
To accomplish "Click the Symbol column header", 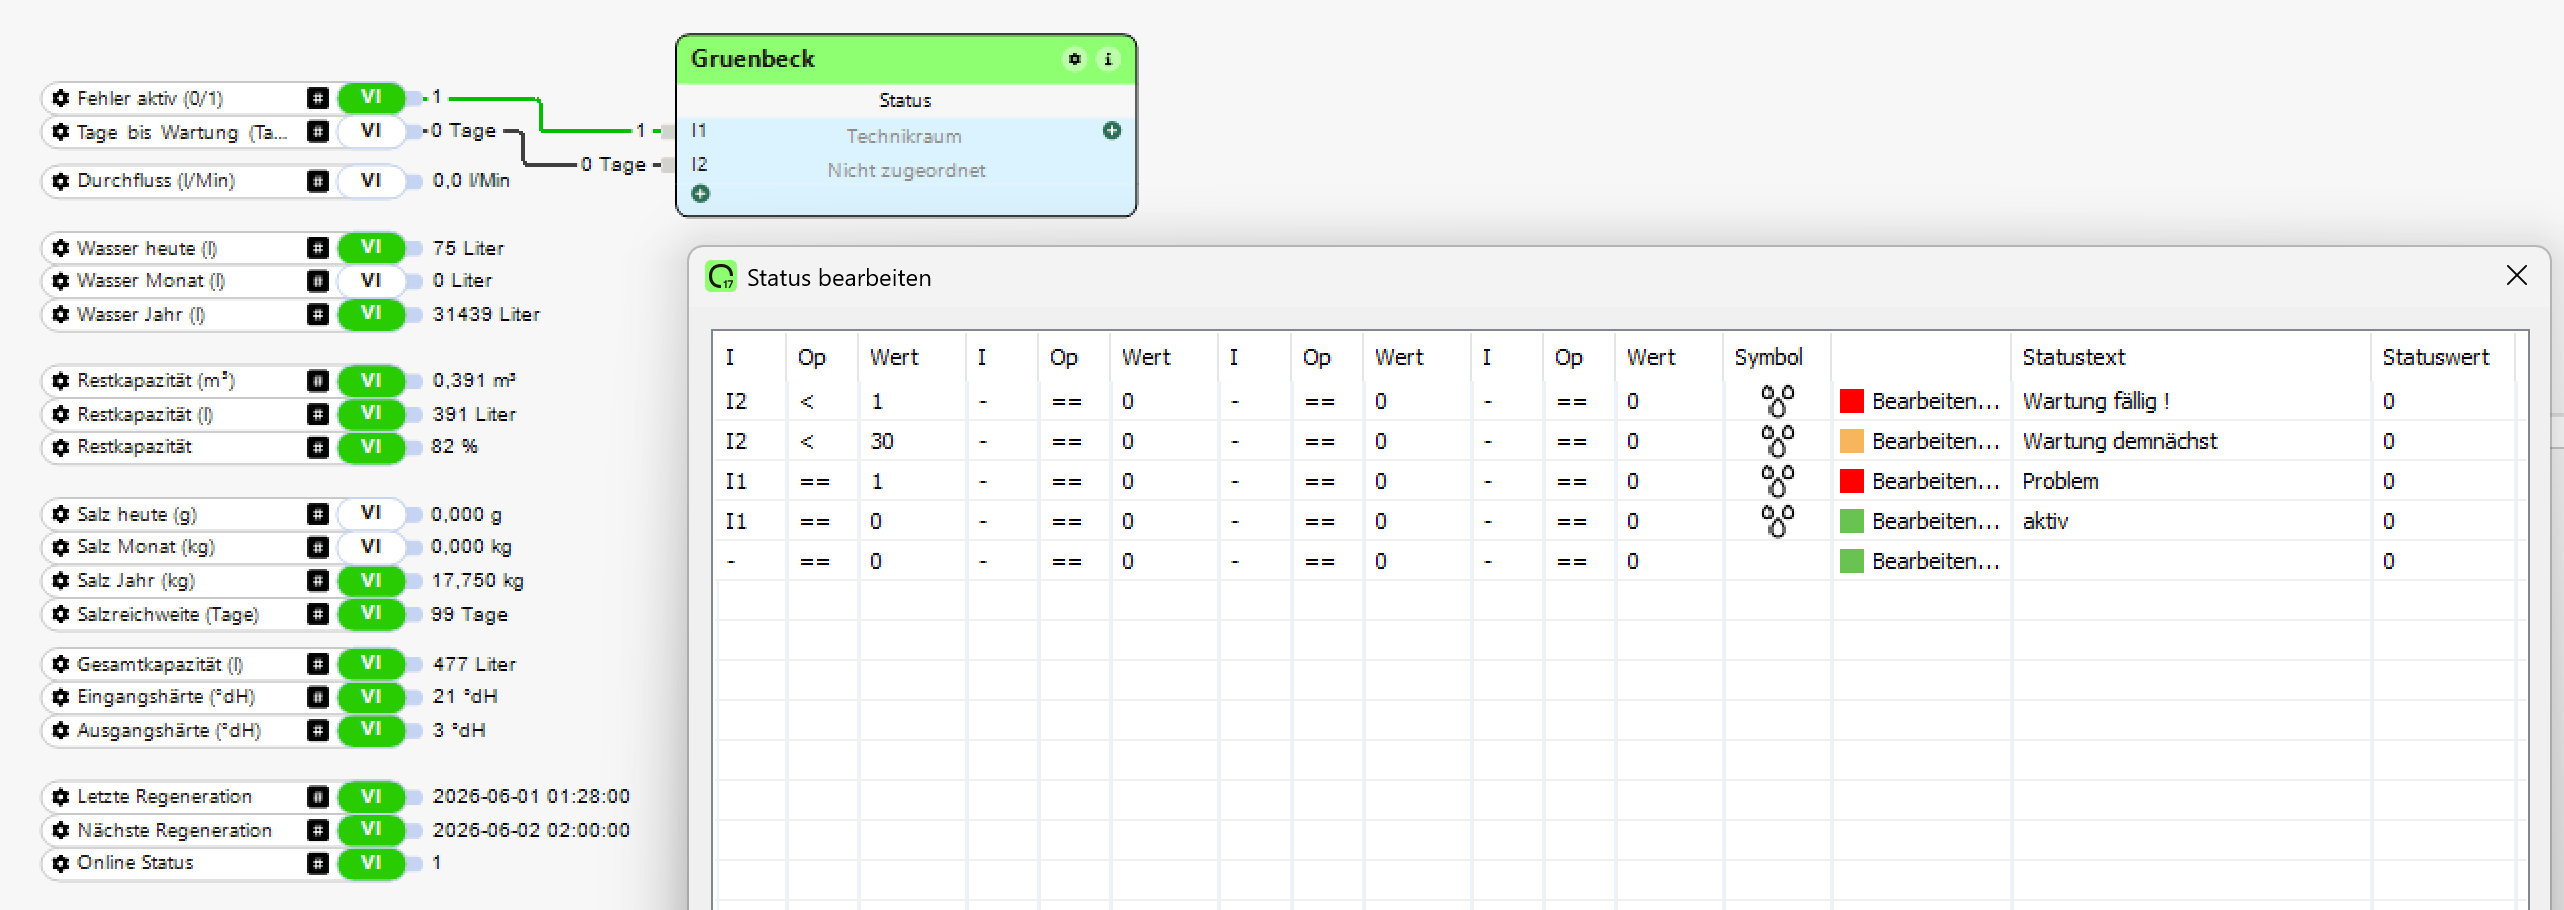I will [1777, 357].
